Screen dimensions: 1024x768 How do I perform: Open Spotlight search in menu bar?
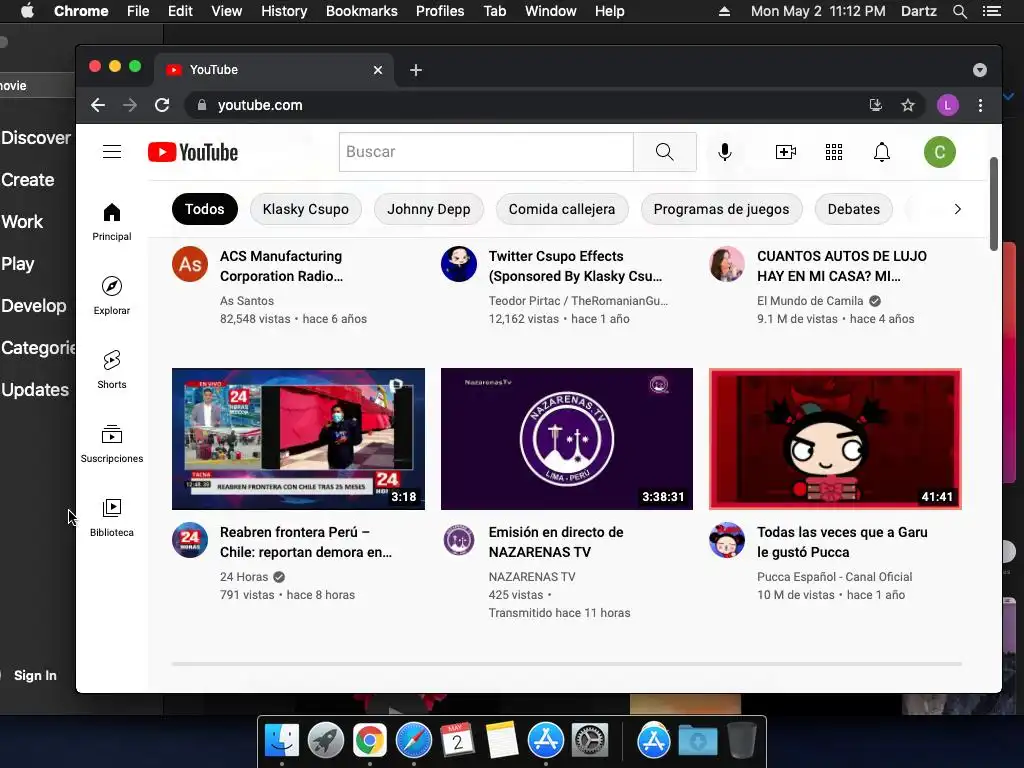pyautogui.click(x=959, y=11)
